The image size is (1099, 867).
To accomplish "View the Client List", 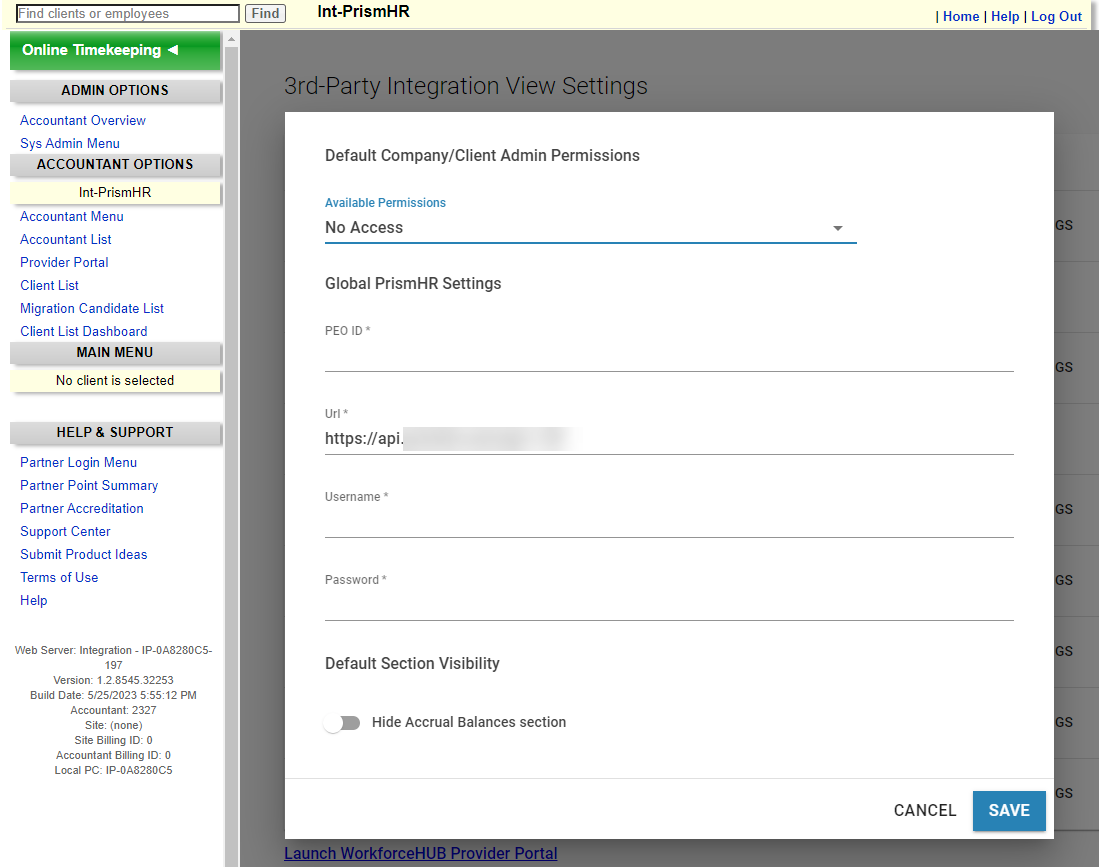I will point(49,285).
